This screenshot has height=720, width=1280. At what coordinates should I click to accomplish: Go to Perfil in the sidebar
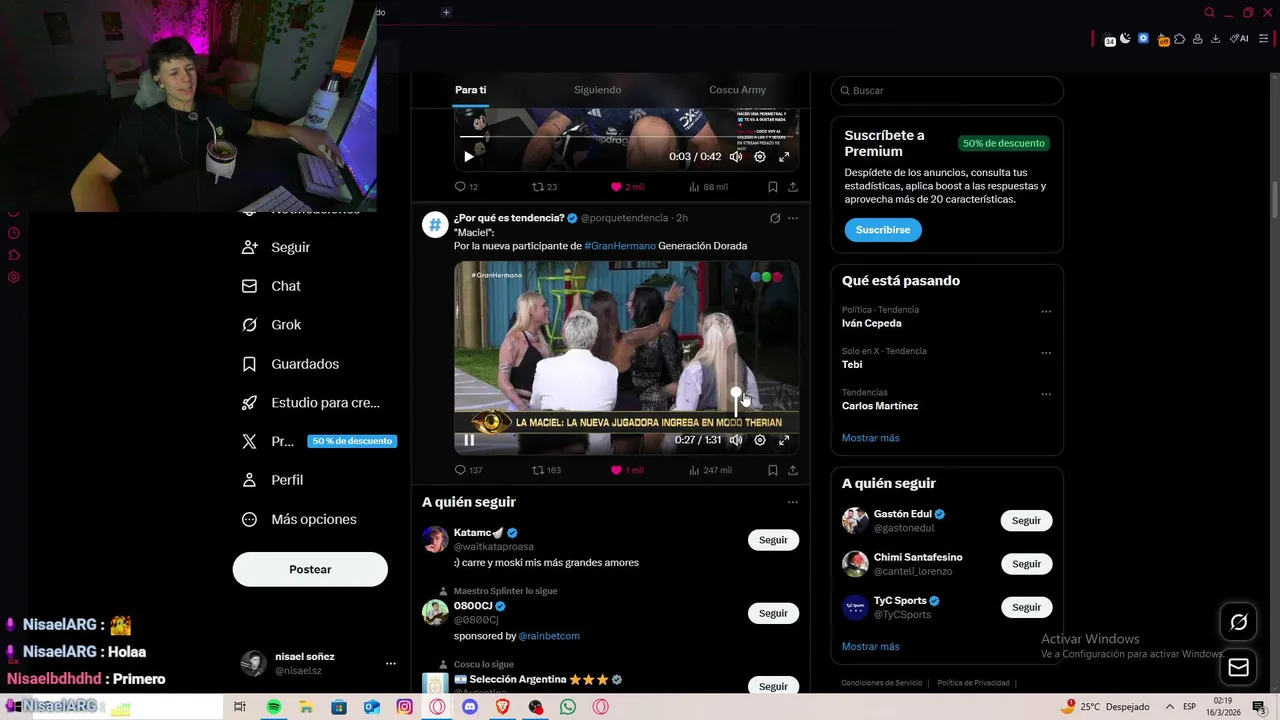[272, 480]
